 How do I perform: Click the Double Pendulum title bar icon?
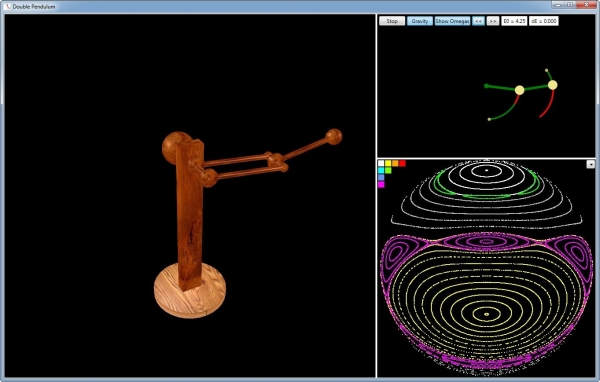pos(7,7)
